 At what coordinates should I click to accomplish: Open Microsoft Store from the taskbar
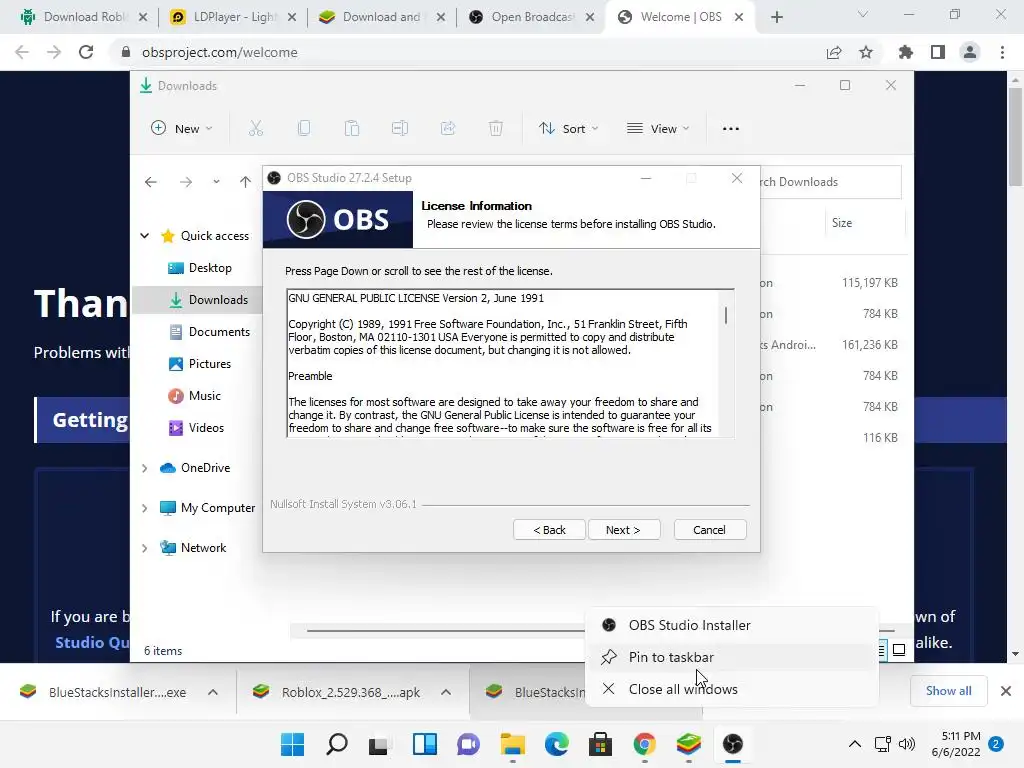coord(600,744)
